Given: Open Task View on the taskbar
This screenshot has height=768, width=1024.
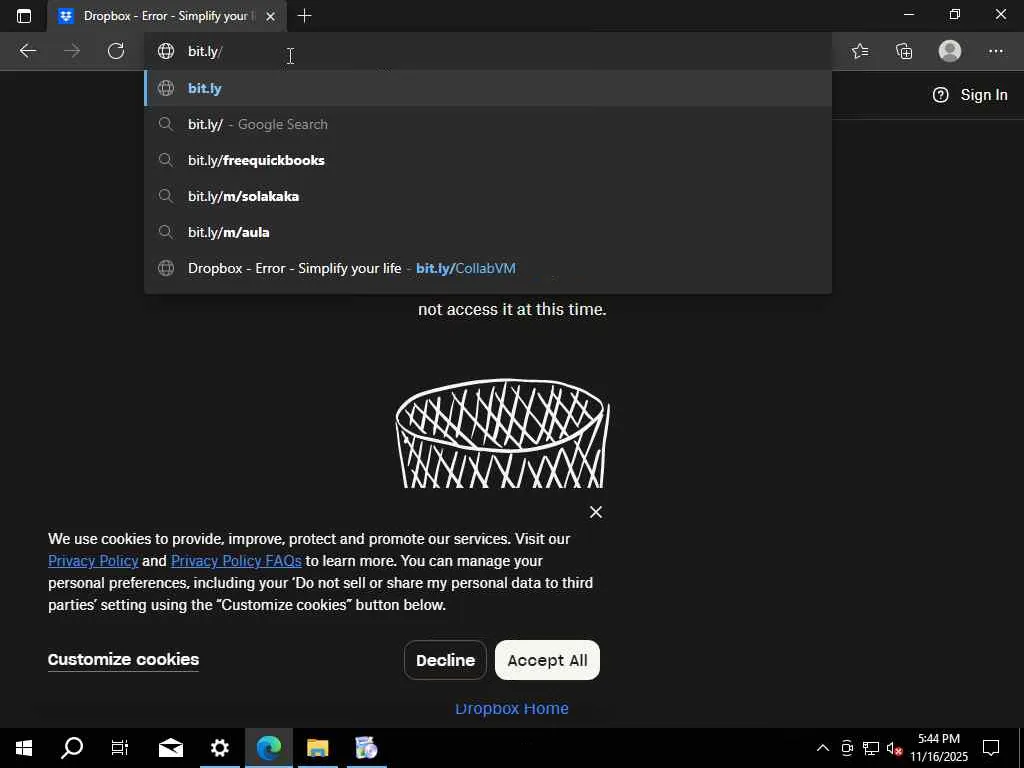Looking at the screenshot, I should [120, 748].
